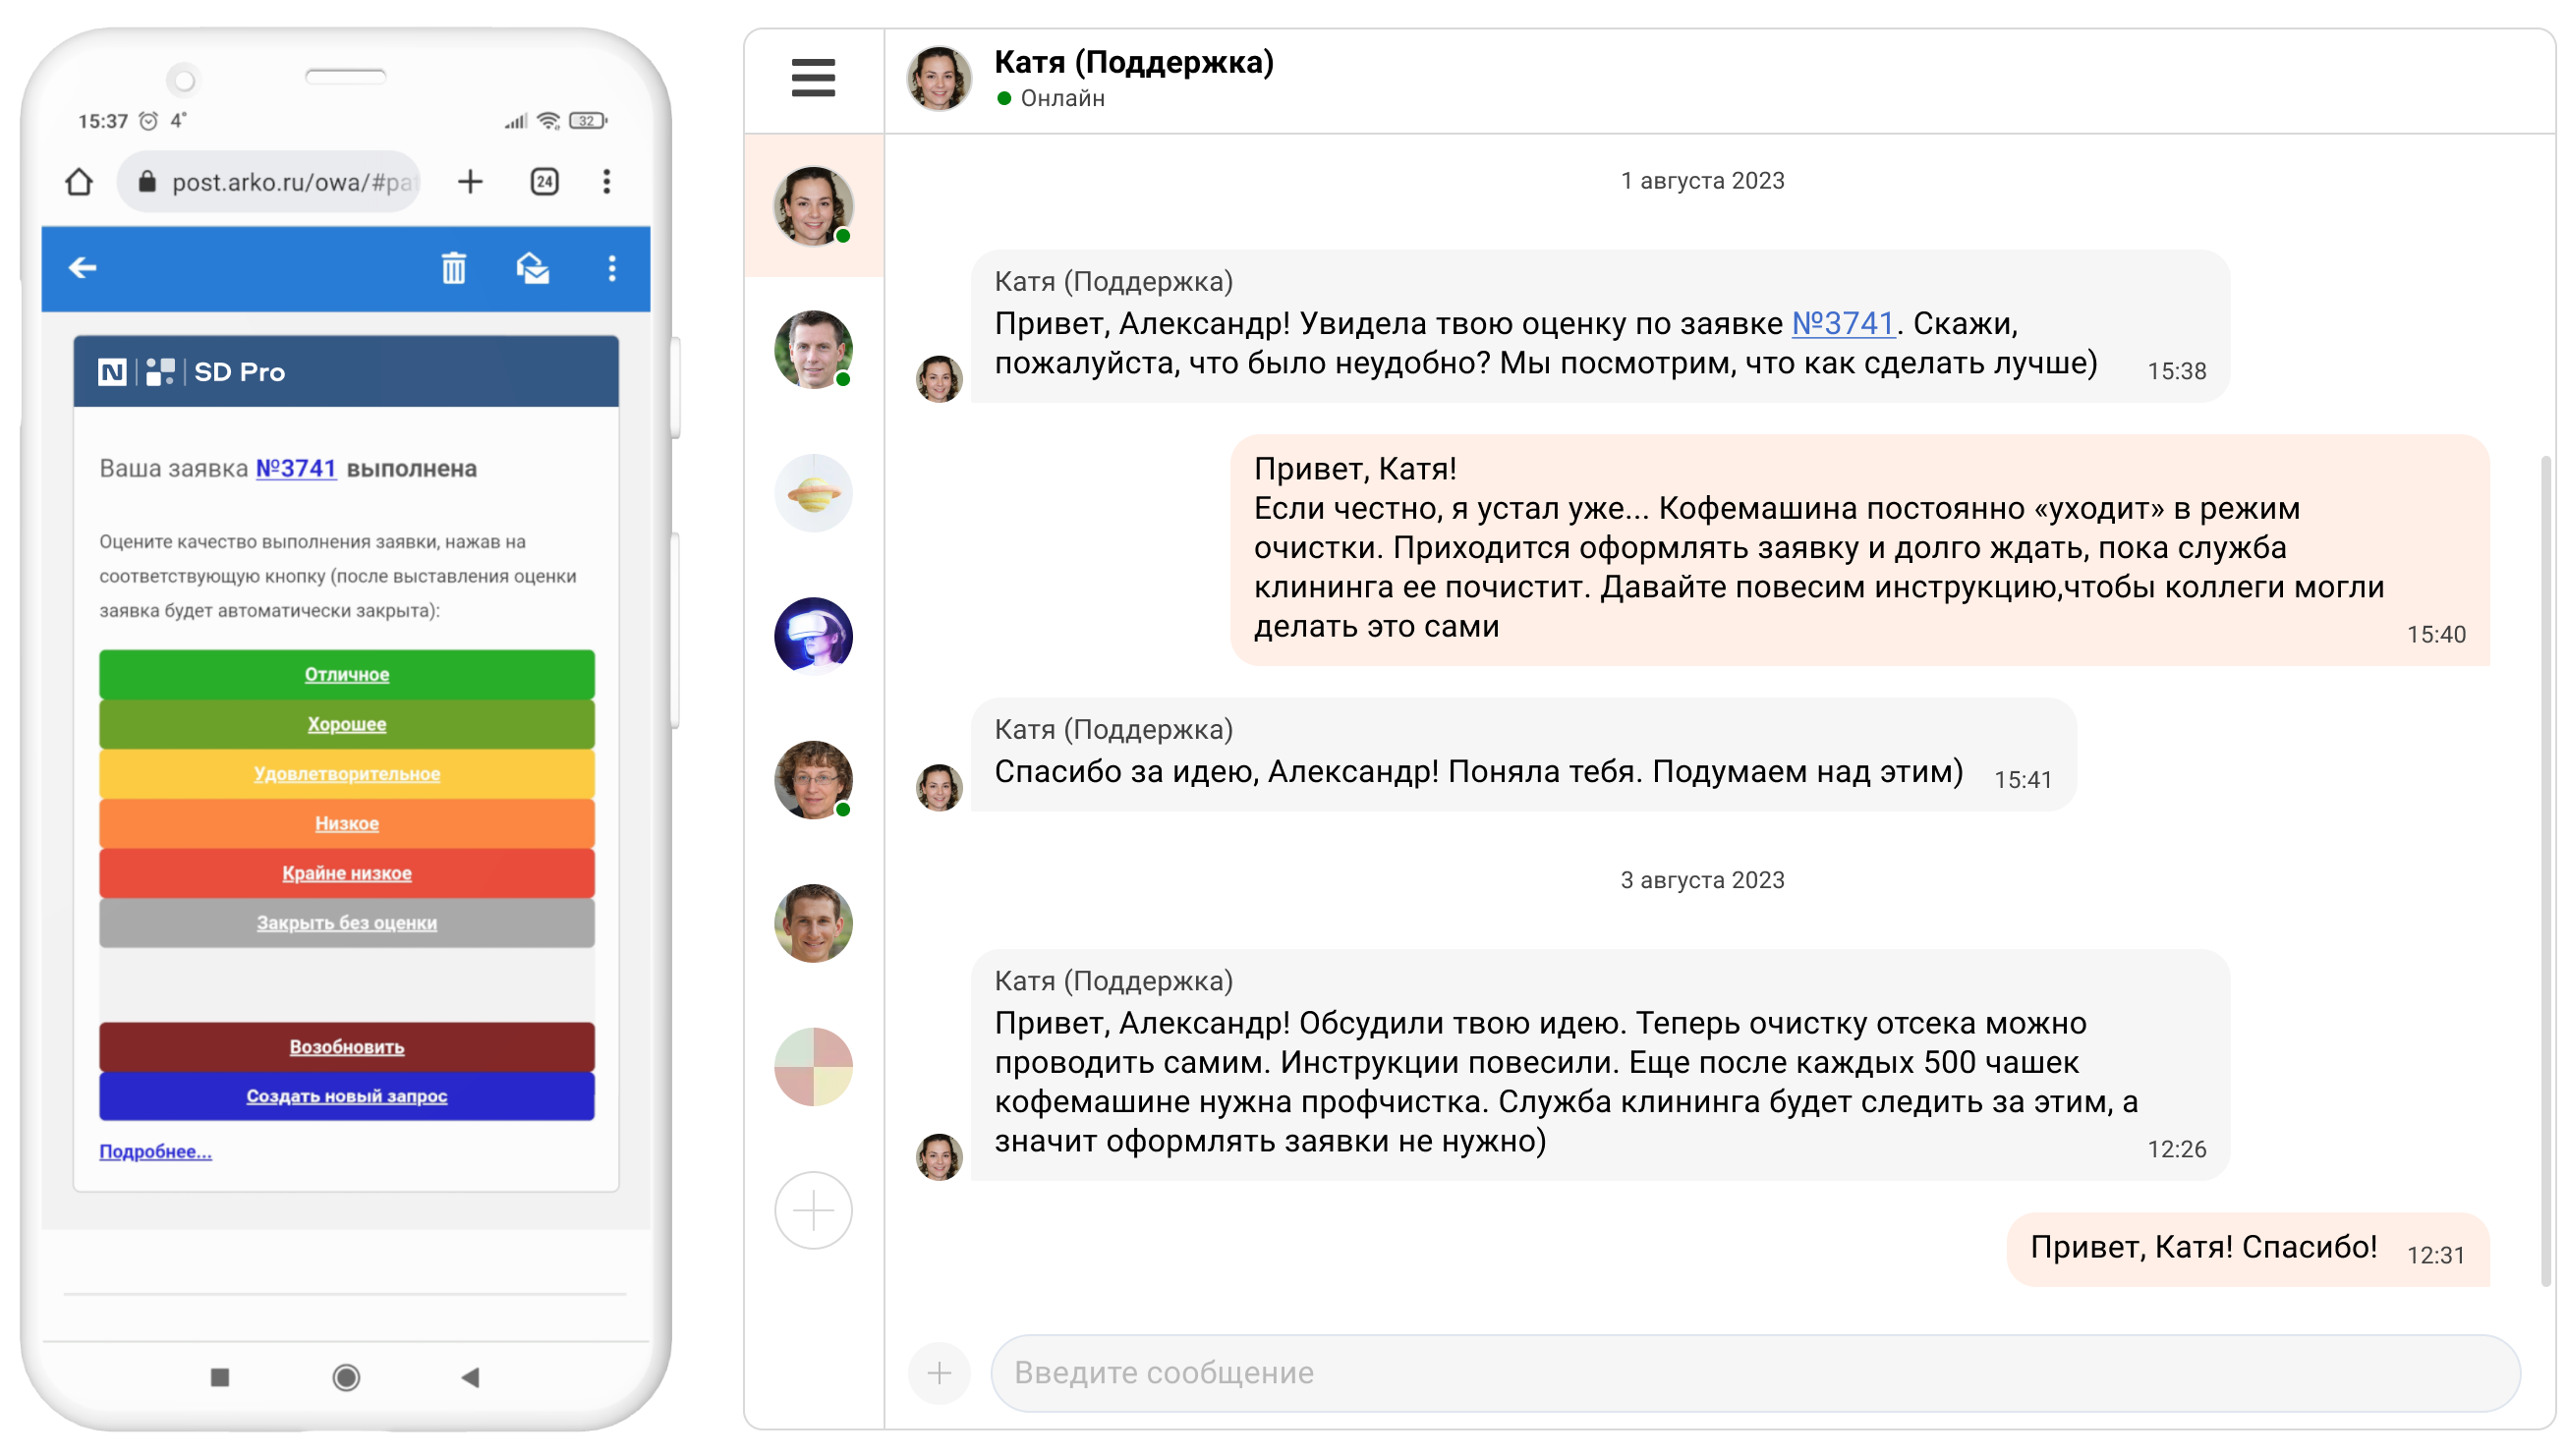The width and height of the screenshot is (2567, 1456).
Task: Click the trash delete icon in mail toolbar
Action: 453,268
